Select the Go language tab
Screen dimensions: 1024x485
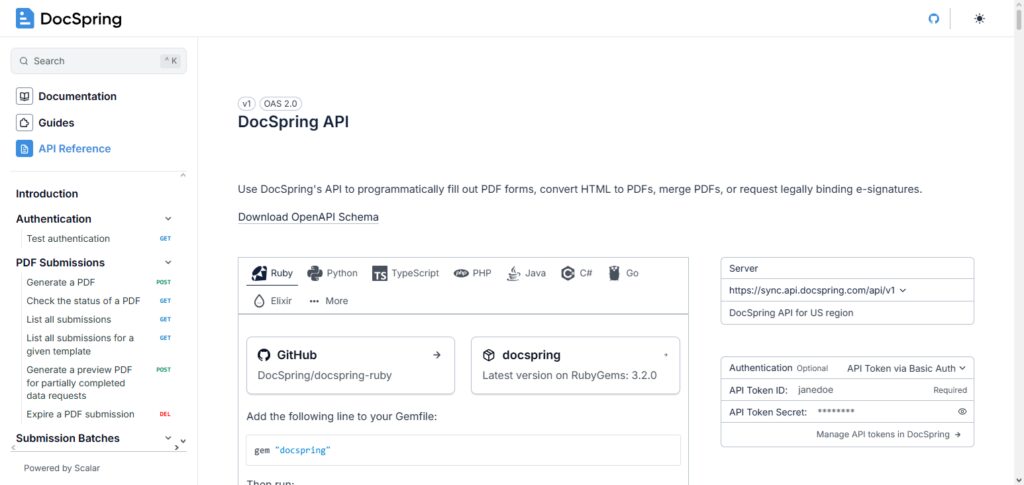pyautogui.click(x=623, y=273)
